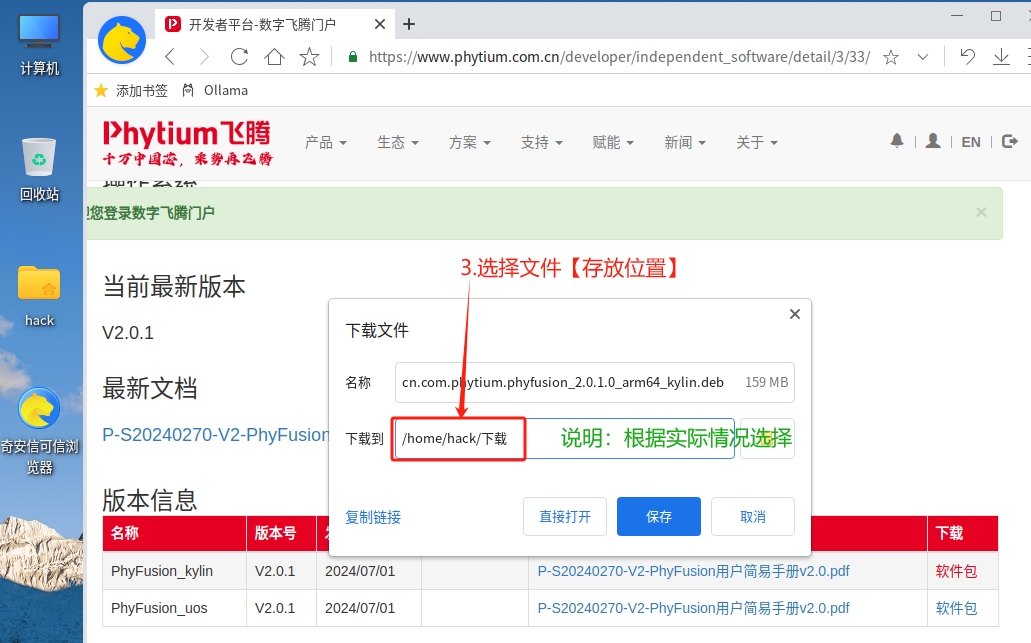Expand the 生态 navigation menu

(x=398, y=143)
